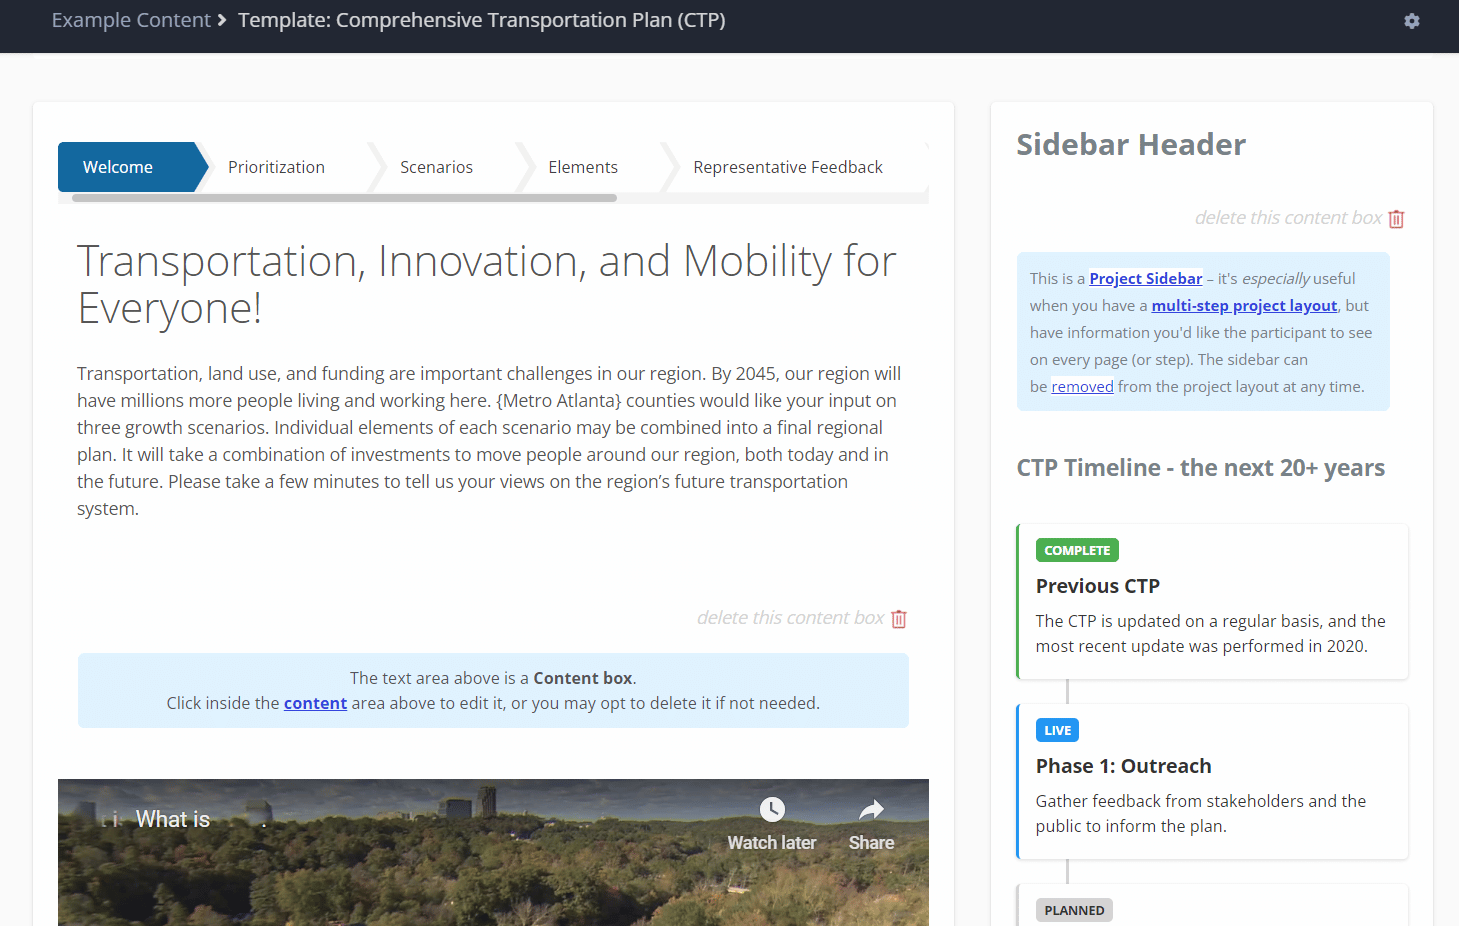Click the Example Content breadcrumb link
Image resolution: width=1459 pixels, height=926 pixels.
point(131,20)
